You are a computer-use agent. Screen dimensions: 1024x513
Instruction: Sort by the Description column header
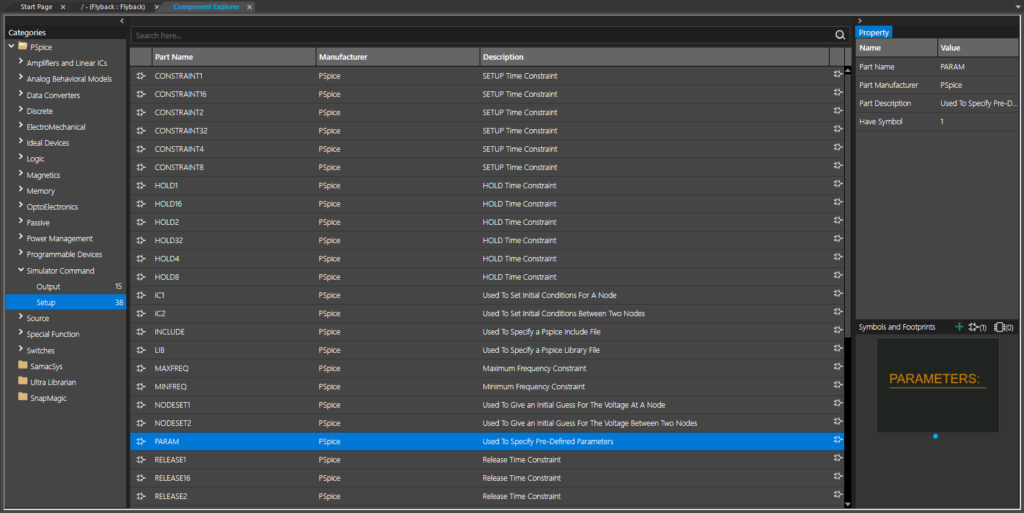655,57
